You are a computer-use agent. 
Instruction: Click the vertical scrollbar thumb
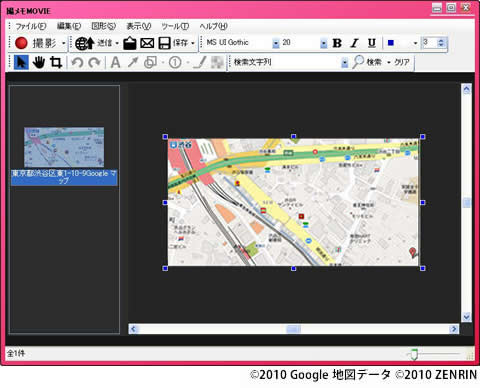[x=466, y=203]
